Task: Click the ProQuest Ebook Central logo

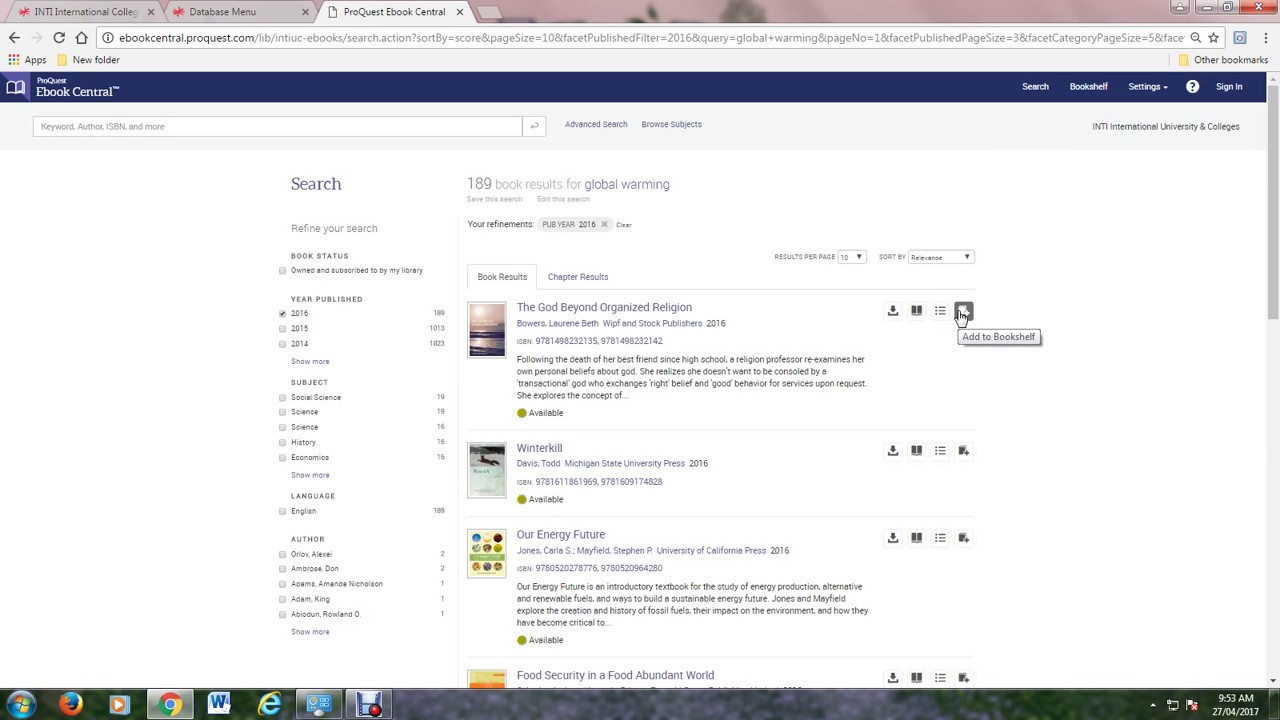Action: click(x=62, y=87)
